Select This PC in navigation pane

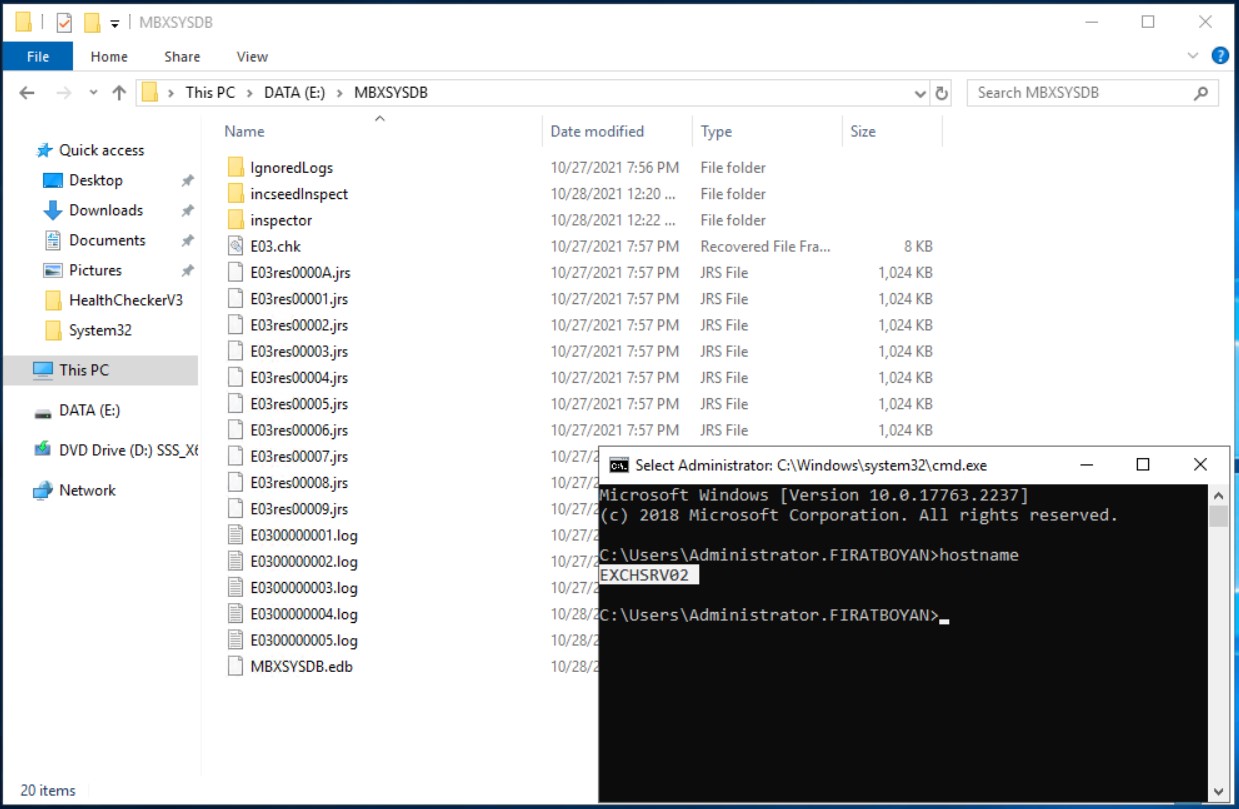point(84,370)
